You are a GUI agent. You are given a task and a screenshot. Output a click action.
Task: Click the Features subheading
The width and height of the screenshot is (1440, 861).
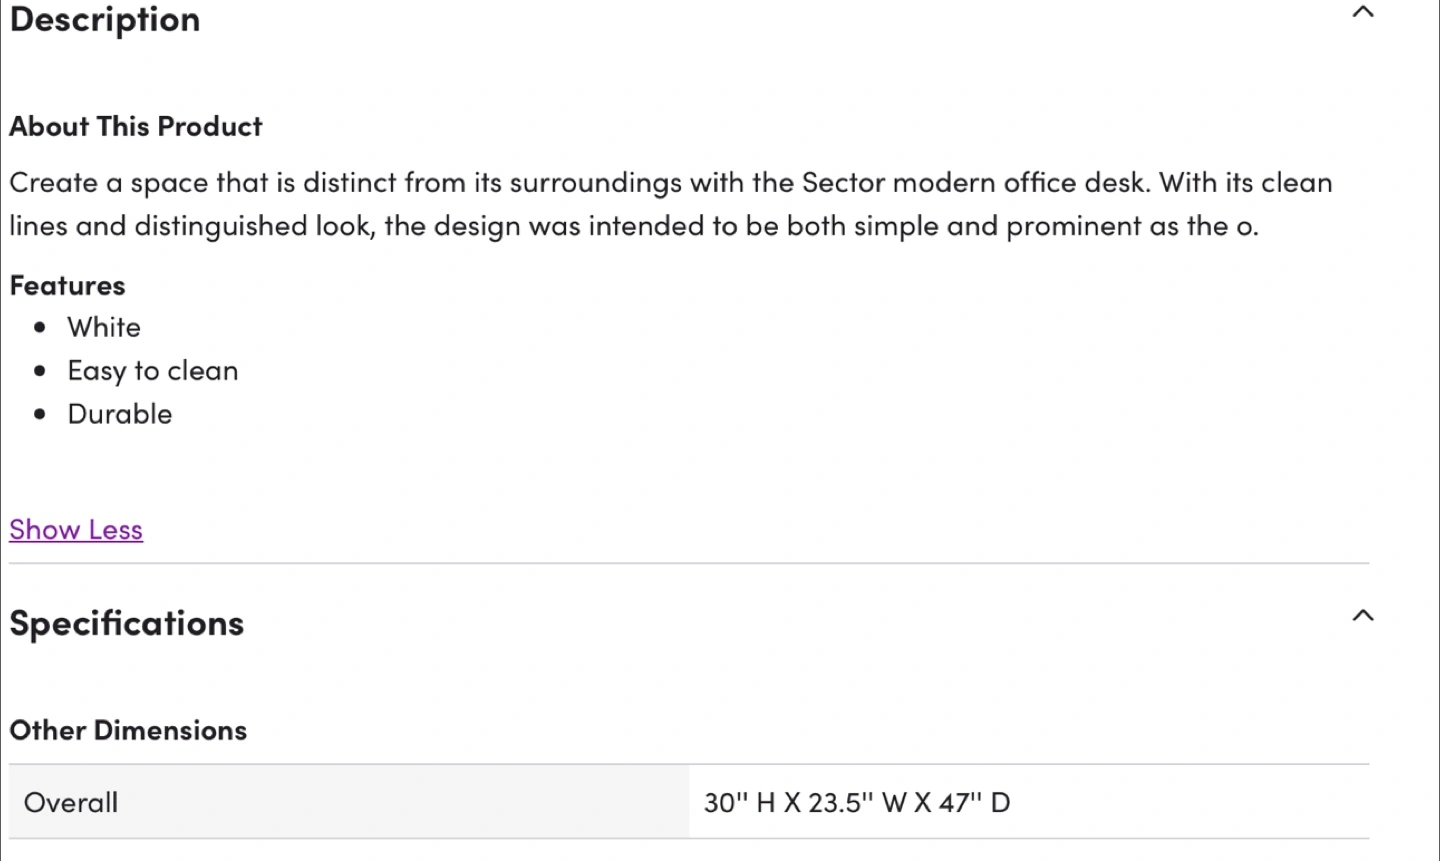(x=67, y=285)
